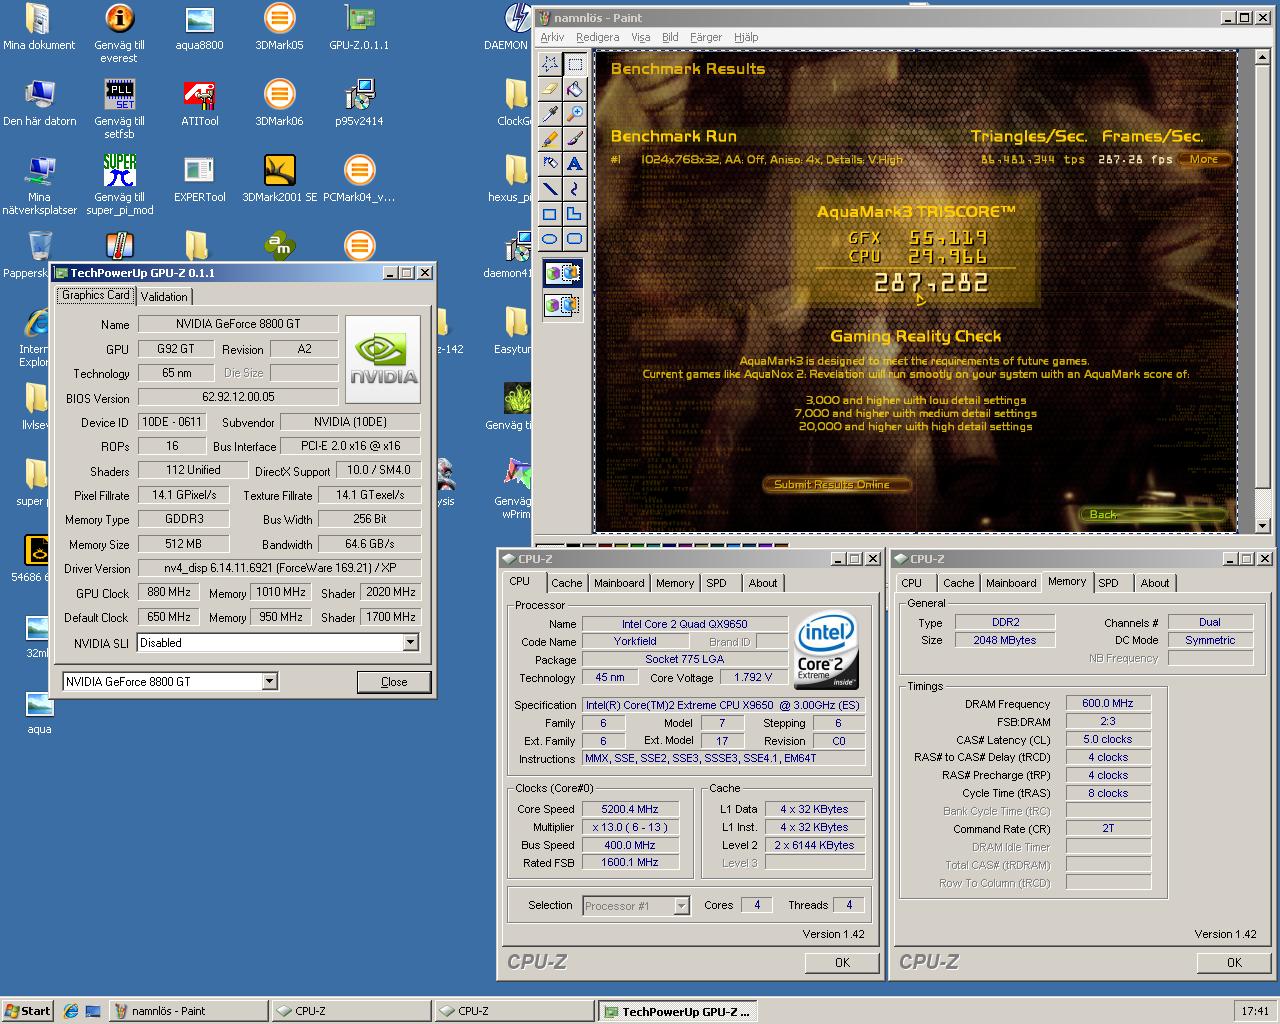Pick the Polygon tool in Paint
Screen dimensions: 1280x1024
coord(575,214)
